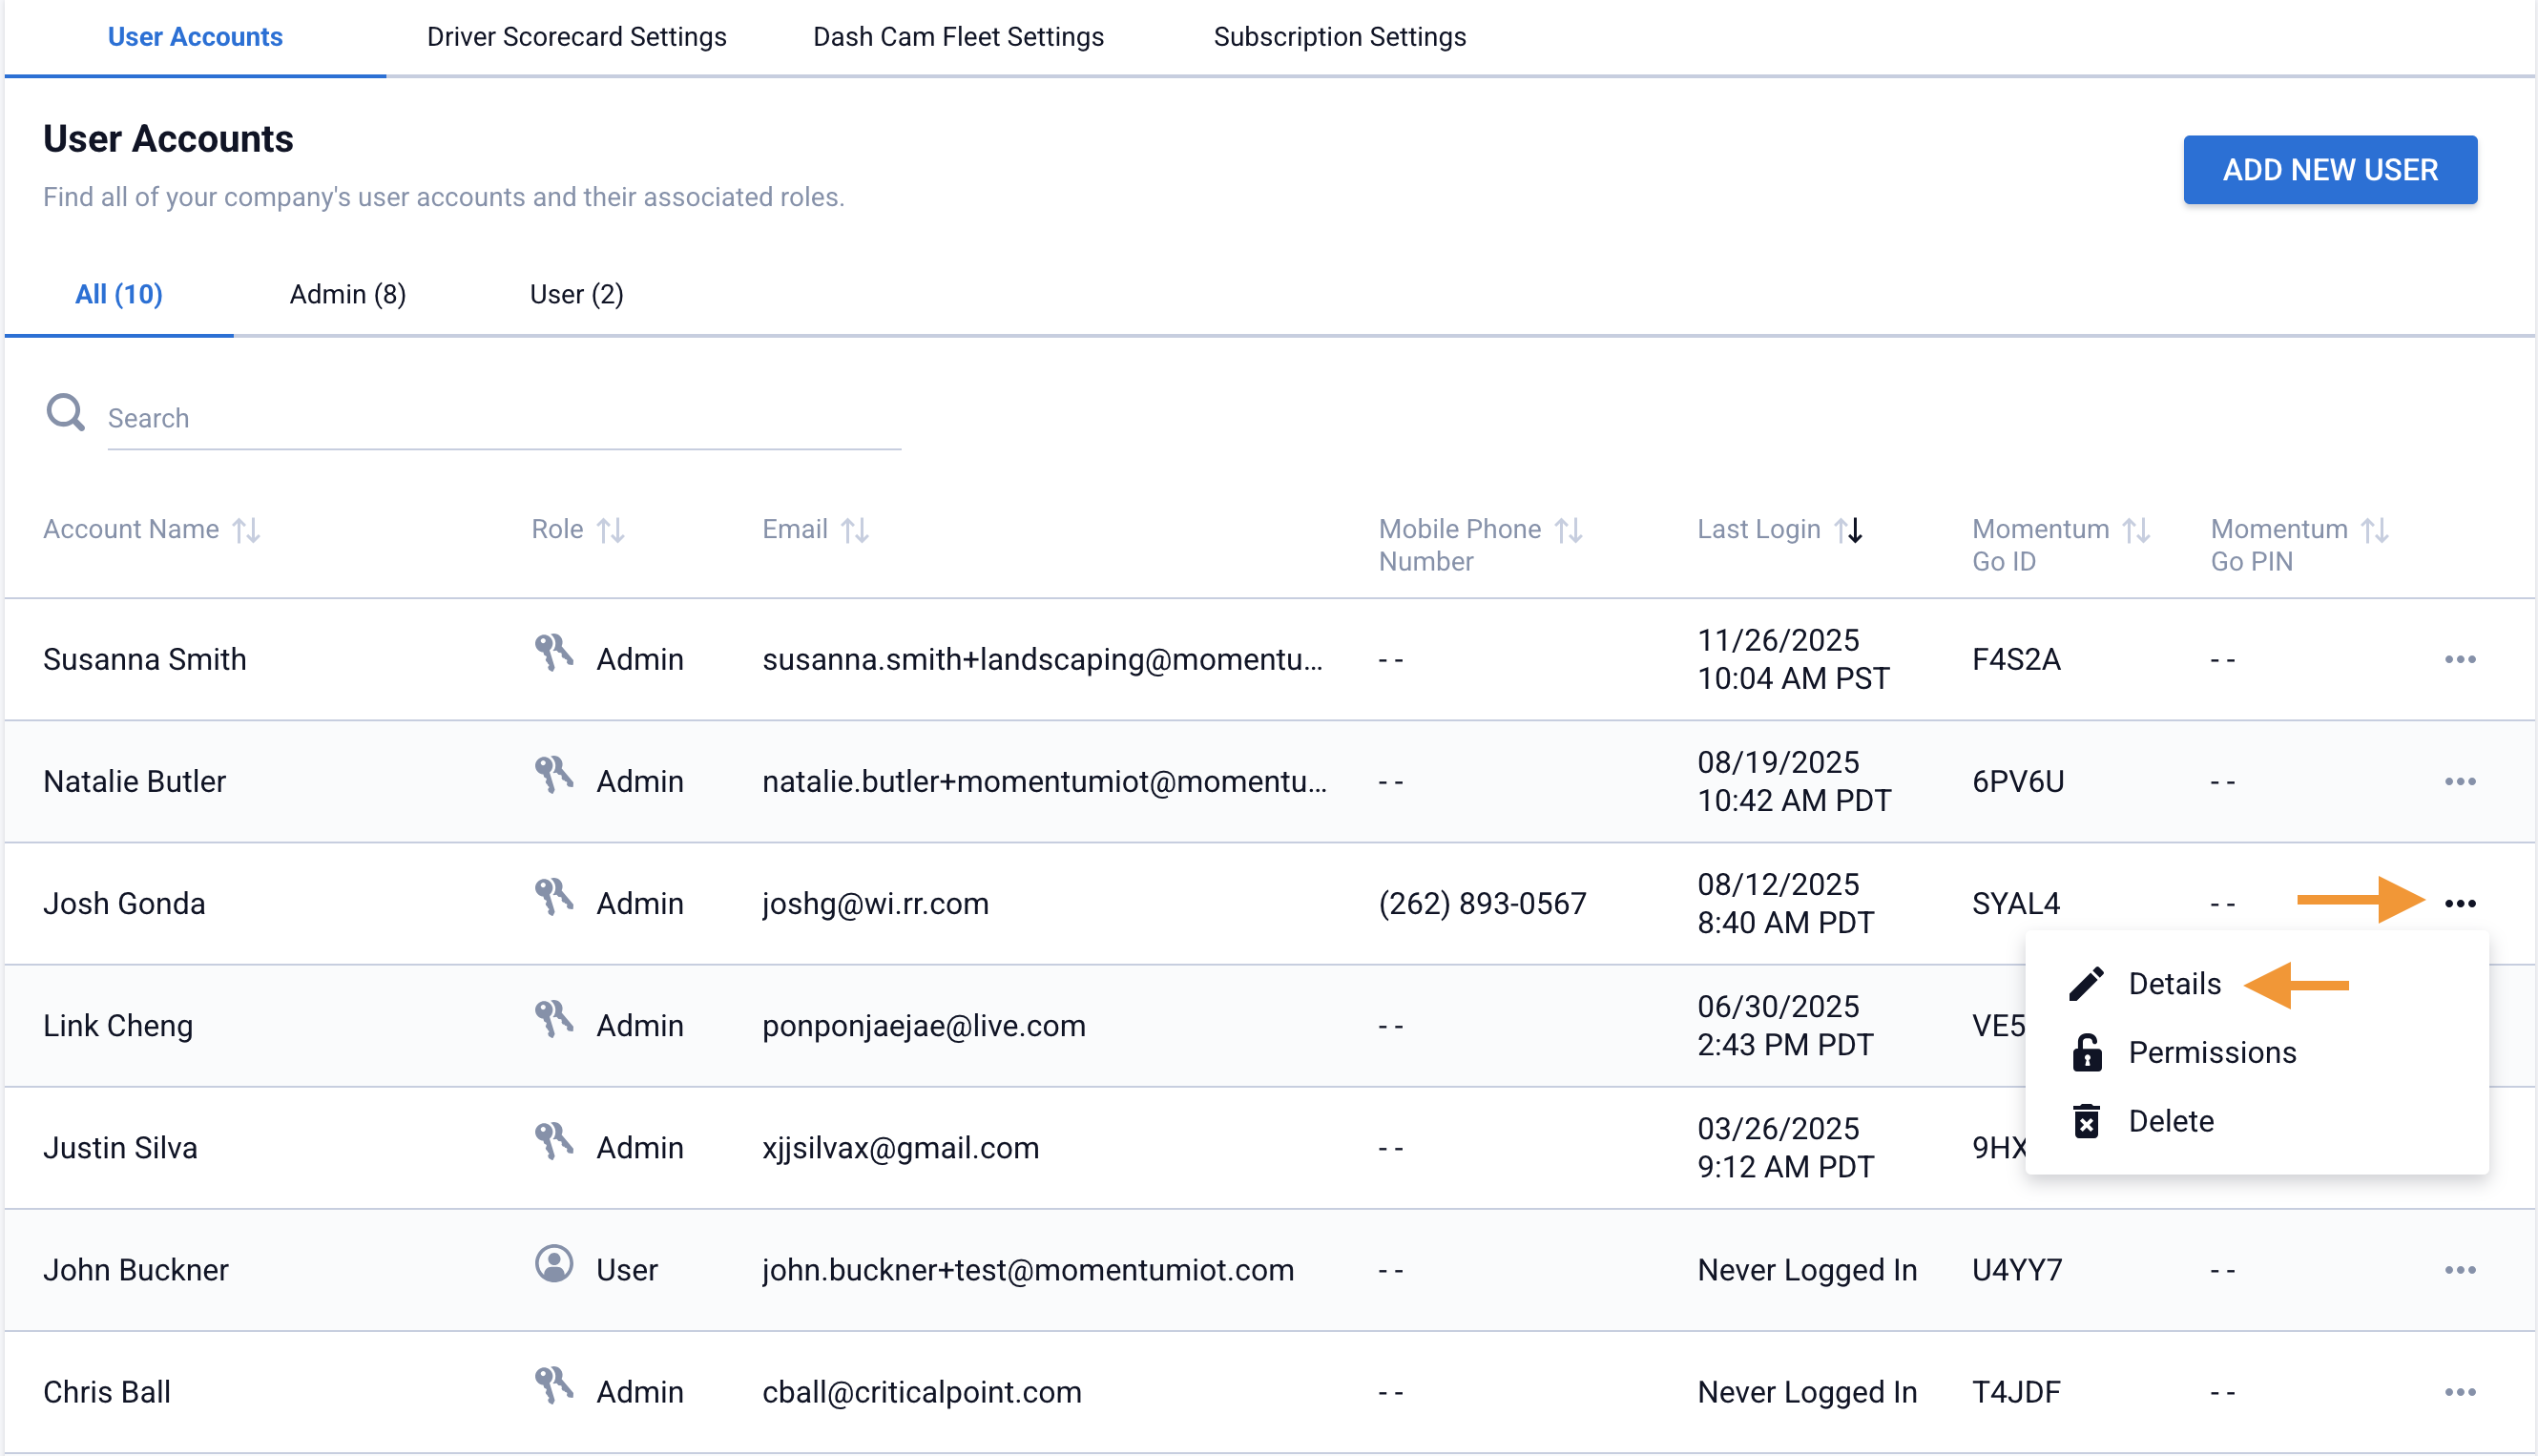Switch to Driver Scorecard Settings tab
This screenshot has height=1456, width=2538.
[x=576, y=37]
